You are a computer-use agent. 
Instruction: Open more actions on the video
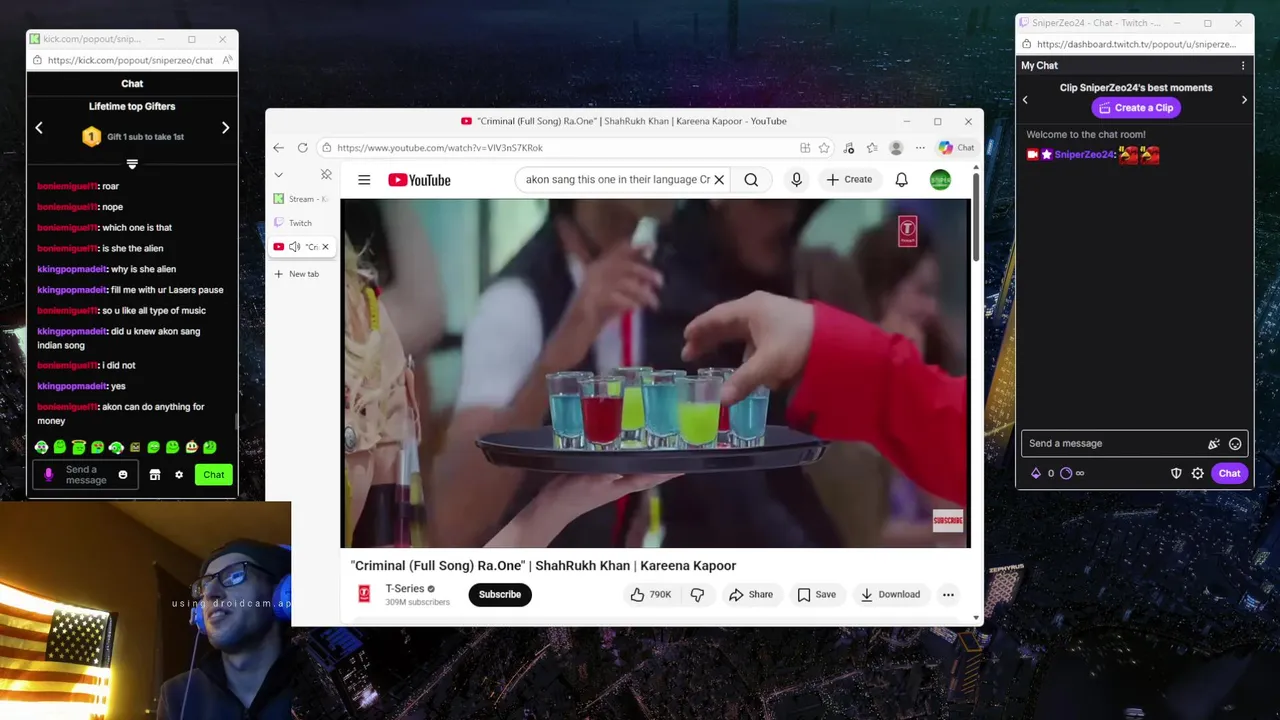[x=948, y=594]
